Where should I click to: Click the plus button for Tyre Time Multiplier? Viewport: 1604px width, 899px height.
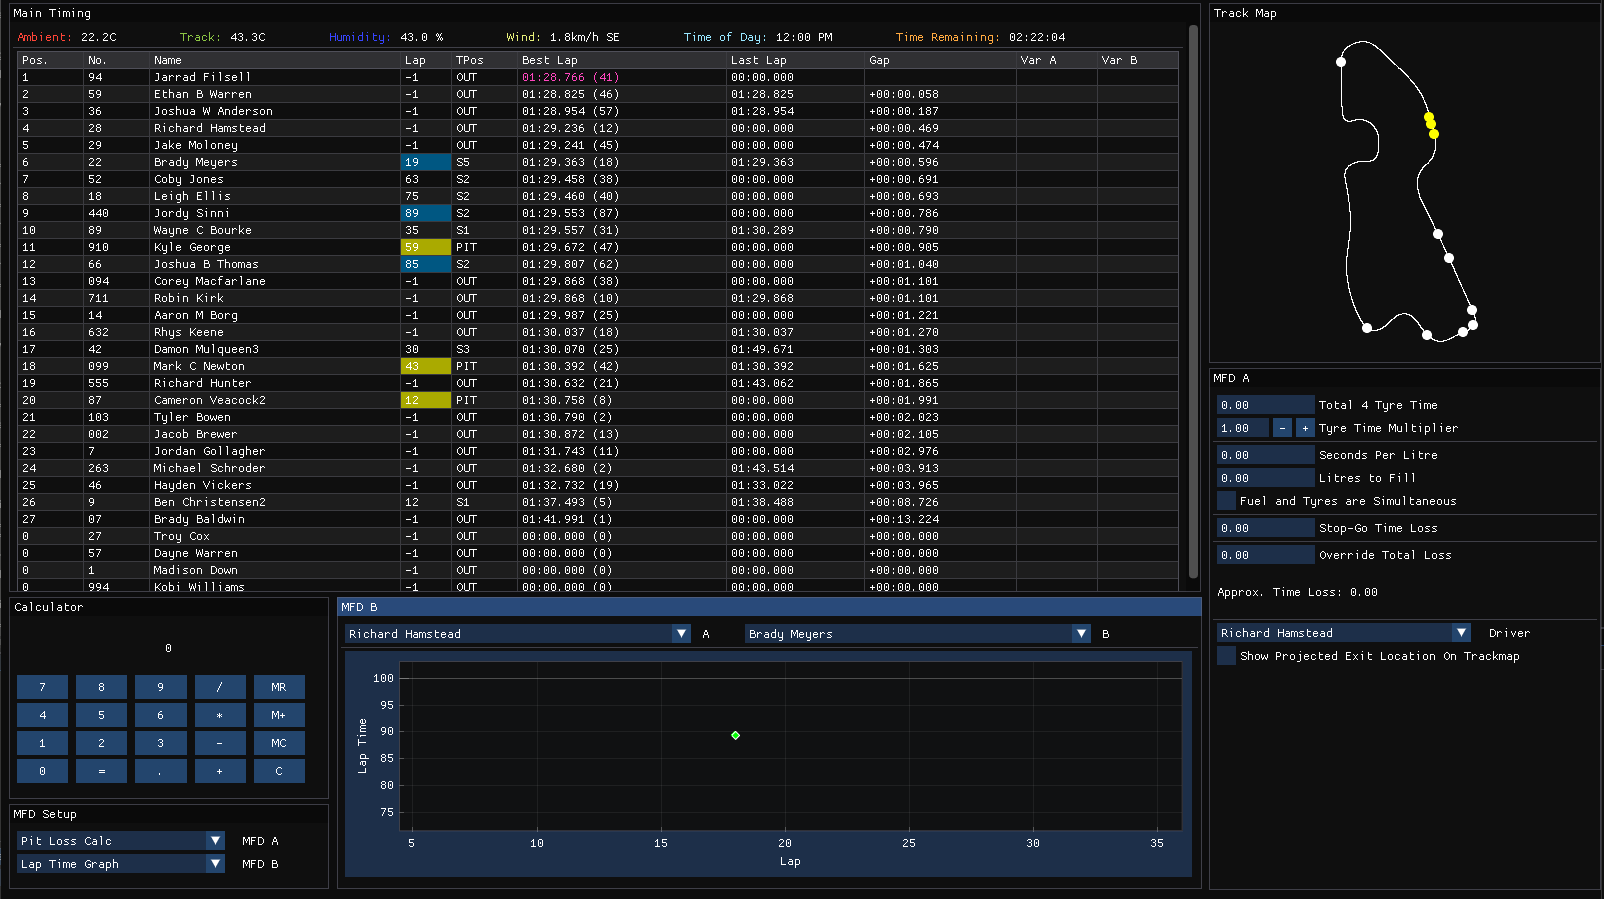click(1305, 428)
